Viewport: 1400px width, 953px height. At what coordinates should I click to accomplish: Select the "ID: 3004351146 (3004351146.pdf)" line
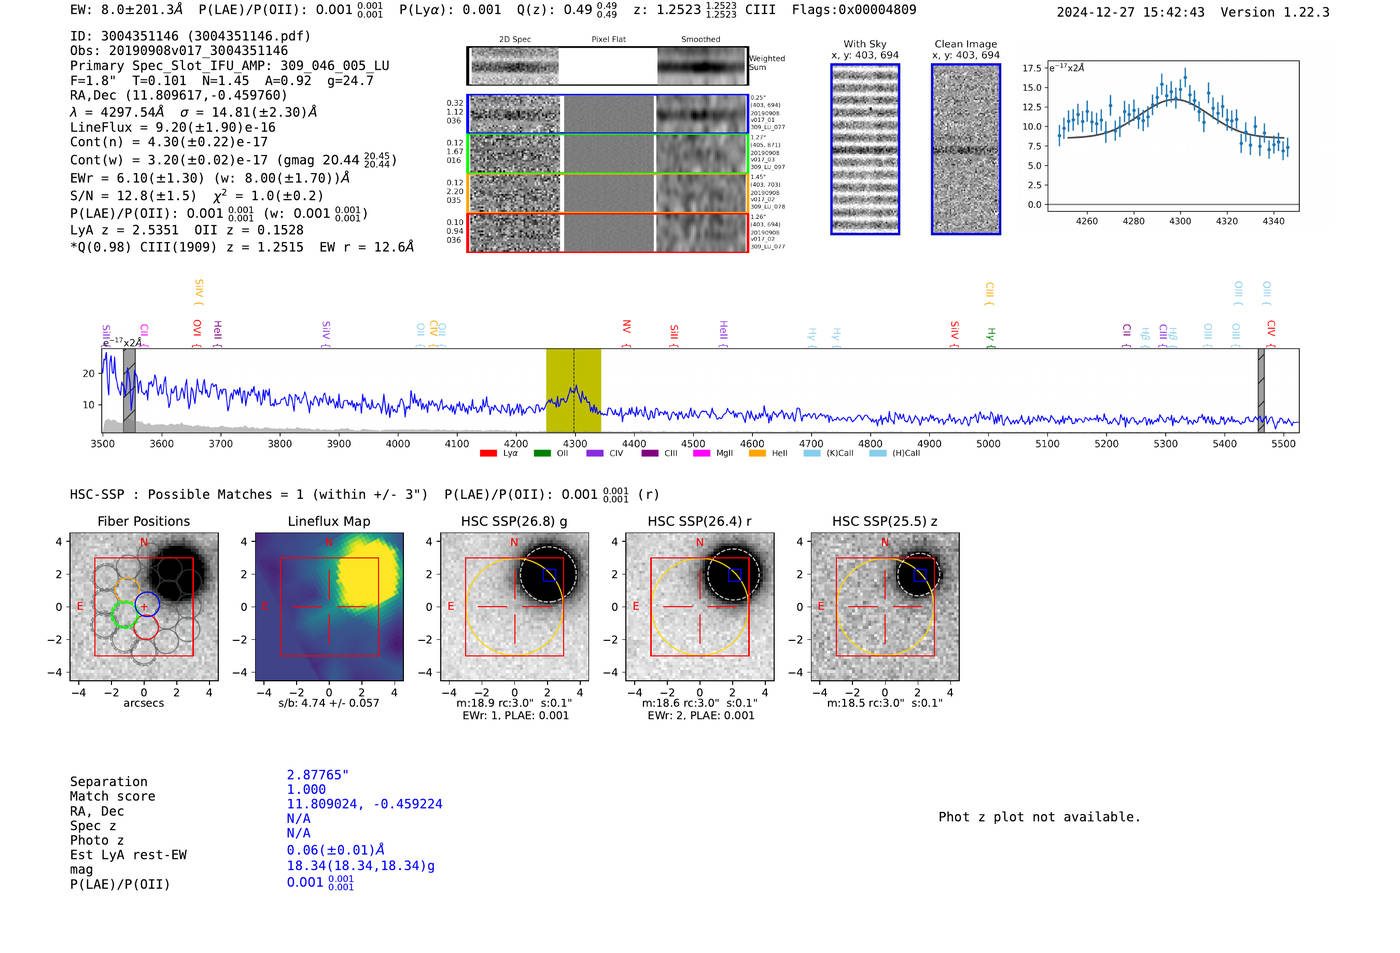click(x=190, y=36)
